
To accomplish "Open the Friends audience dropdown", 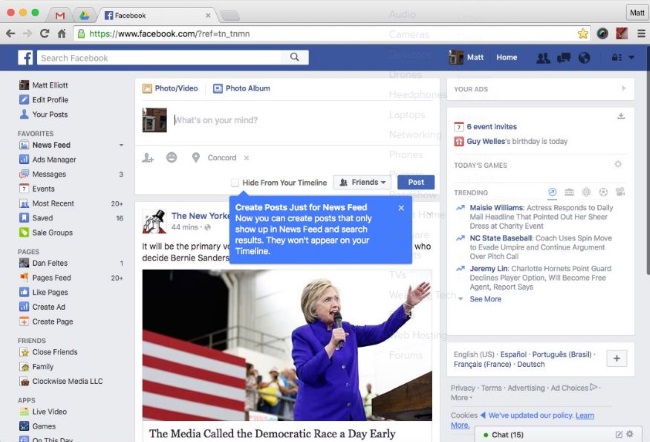I will [x=361, y=183].
